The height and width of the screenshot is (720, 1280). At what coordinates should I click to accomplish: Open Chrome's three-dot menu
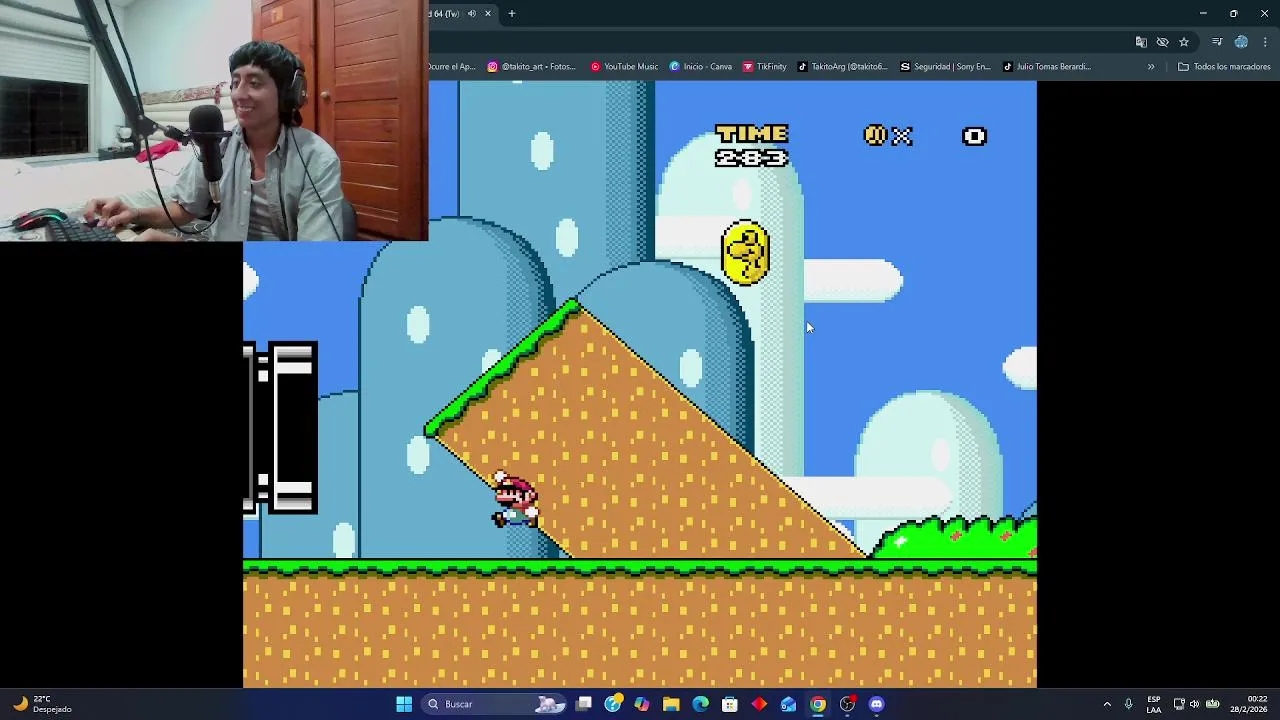tap(1265, 42)
